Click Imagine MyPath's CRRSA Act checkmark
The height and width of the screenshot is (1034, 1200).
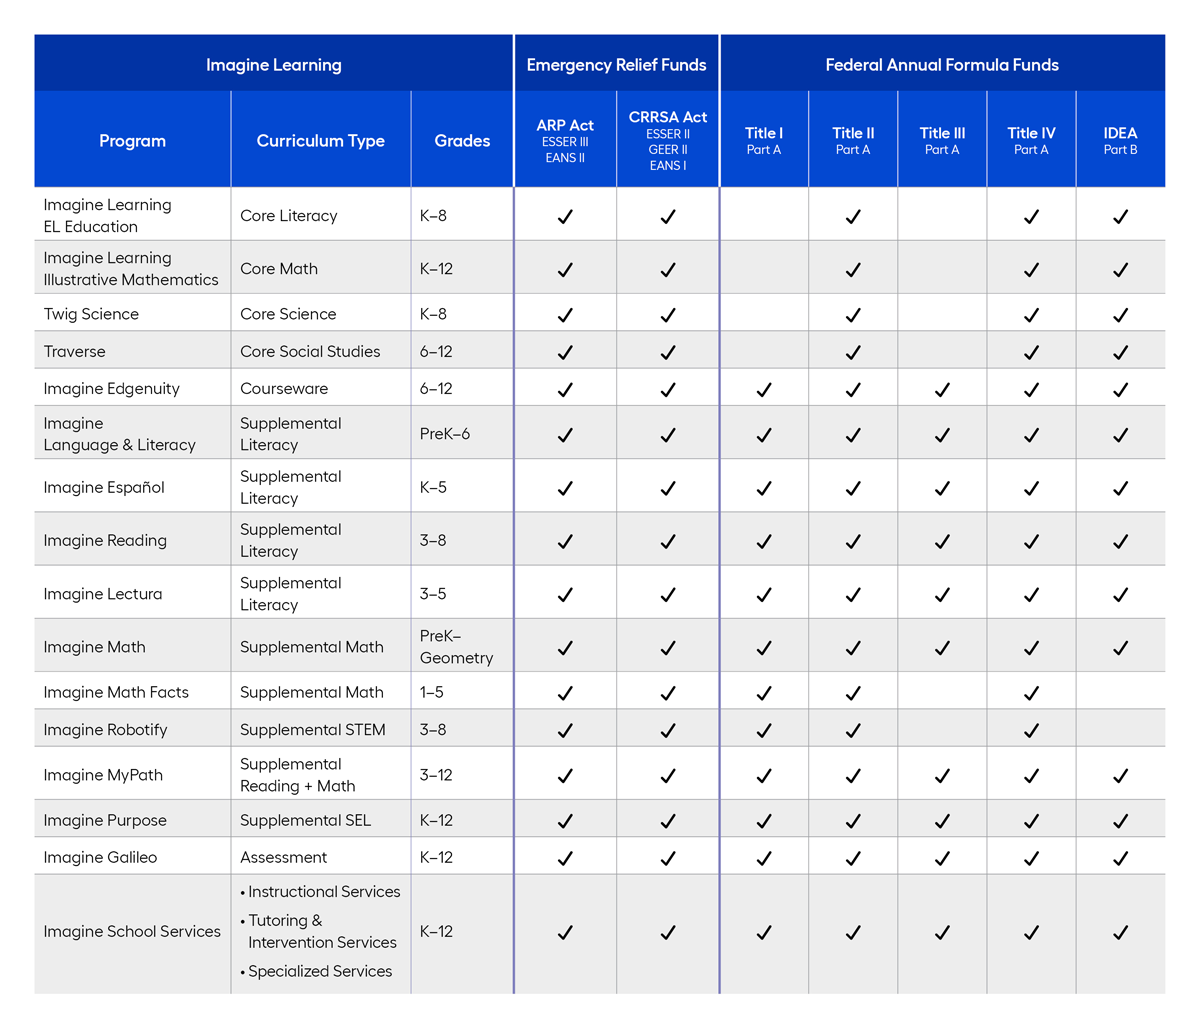click(668, 775)
